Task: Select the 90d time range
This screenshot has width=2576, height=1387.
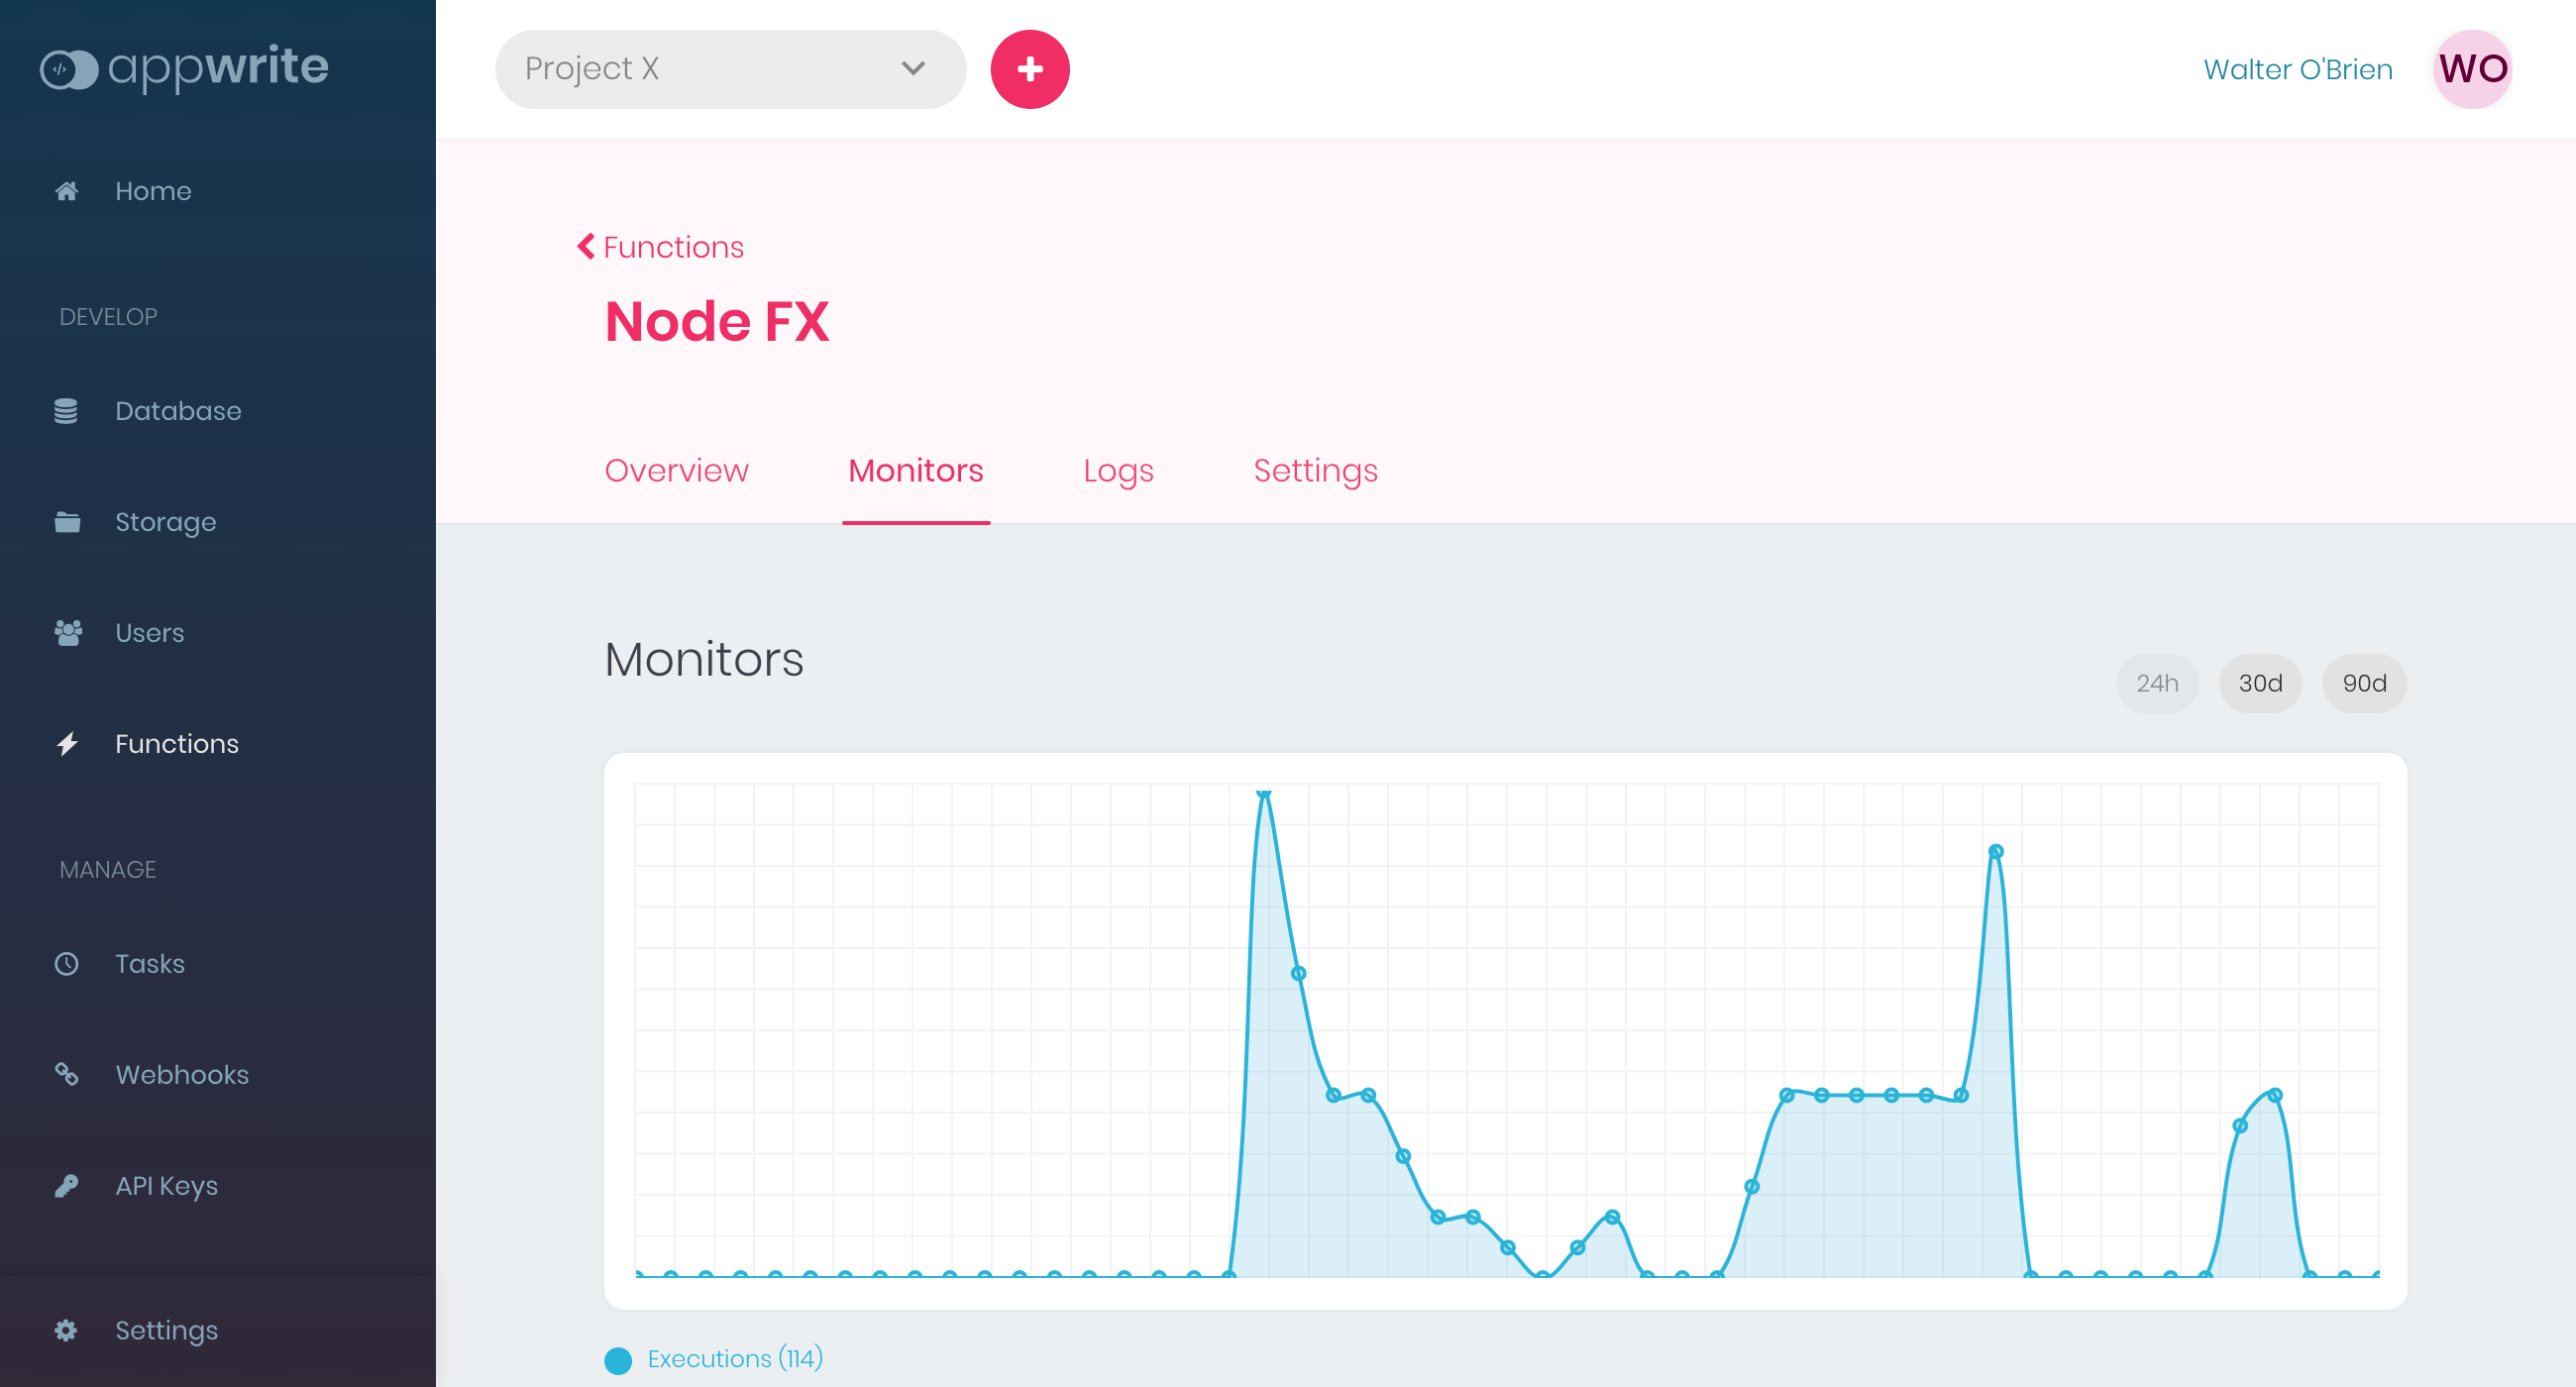Action: click(2364, 683)
